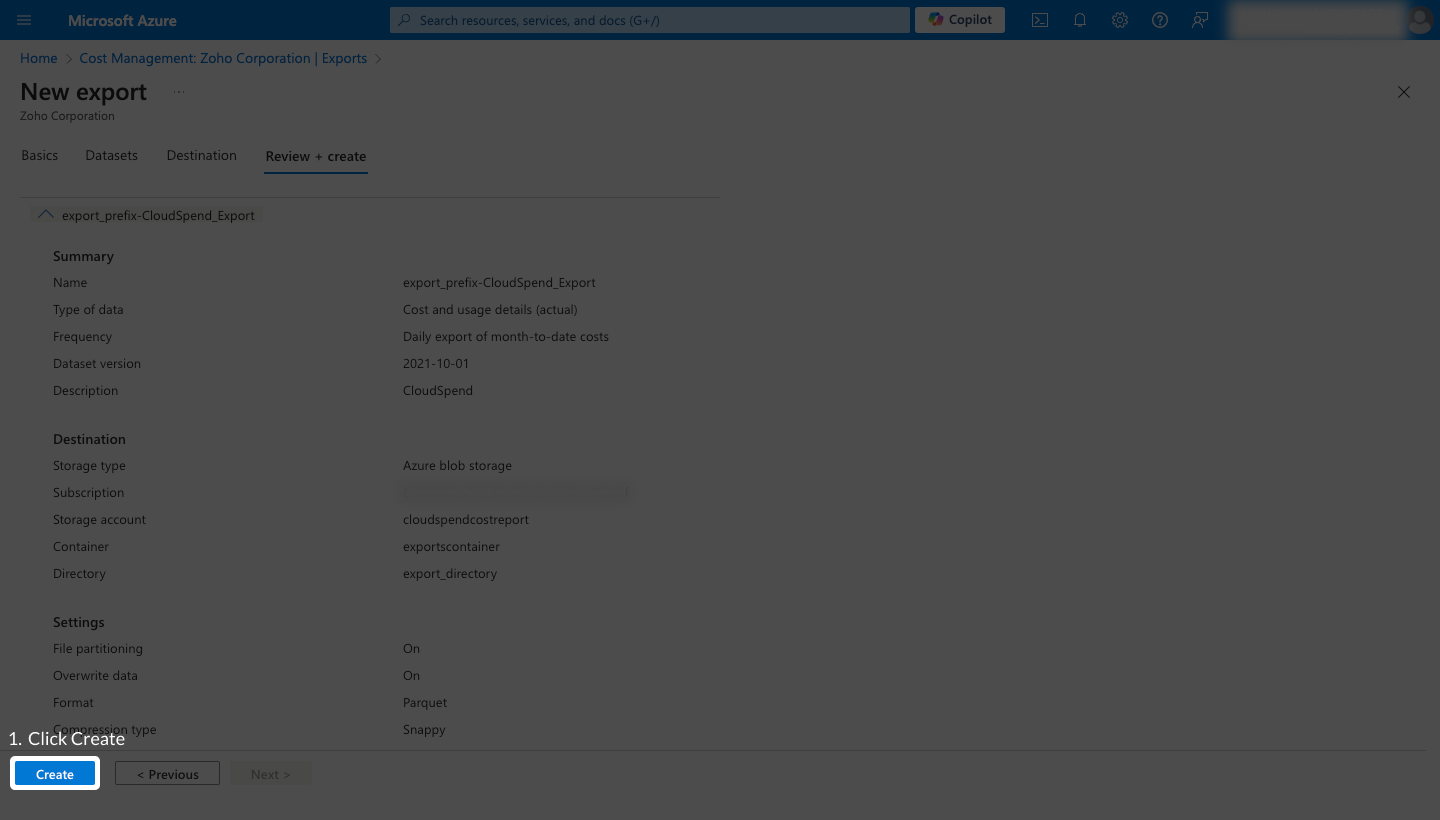This screenshot has width=1440, height=820.
Task: Focus the Search resources input field
Action: (650, 20)
